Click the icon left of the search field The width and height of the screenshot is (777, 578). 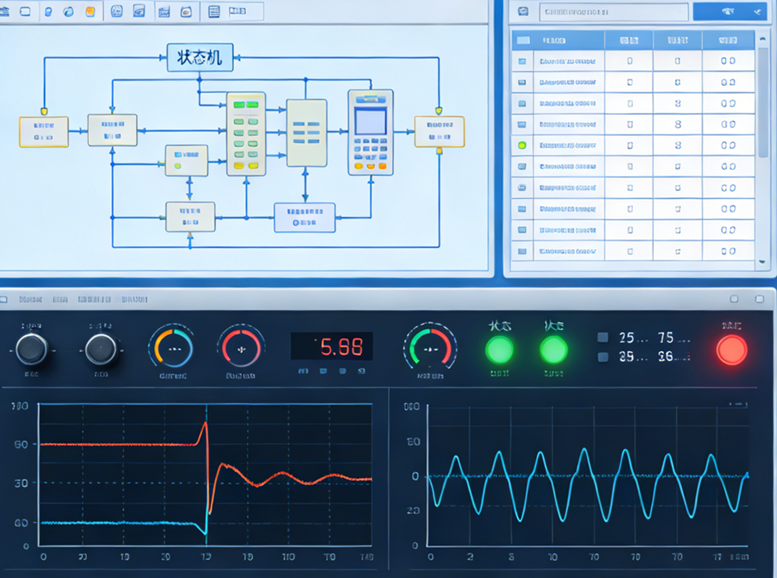521,12
